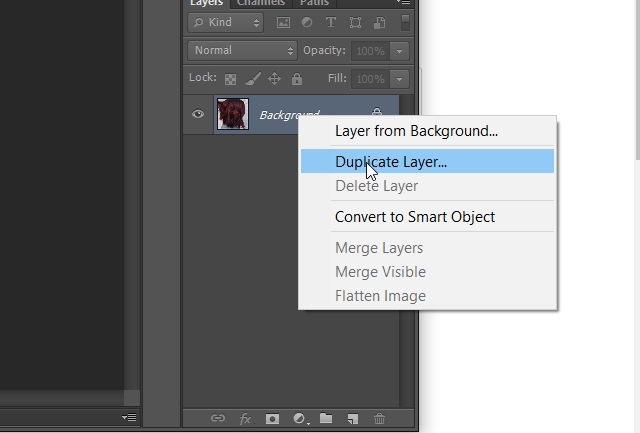Image resolution: width=640 pixels, height=433 pixels.
Task: Hide the Background layer with eye icon
Action: tap(198, 114)
